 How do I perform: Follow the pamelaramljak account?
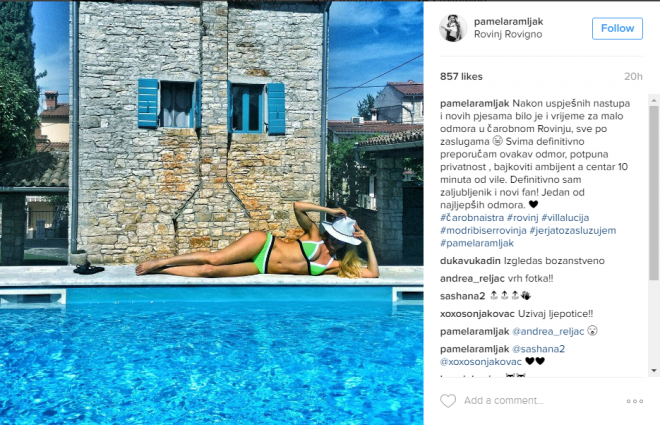click(617, 29)
